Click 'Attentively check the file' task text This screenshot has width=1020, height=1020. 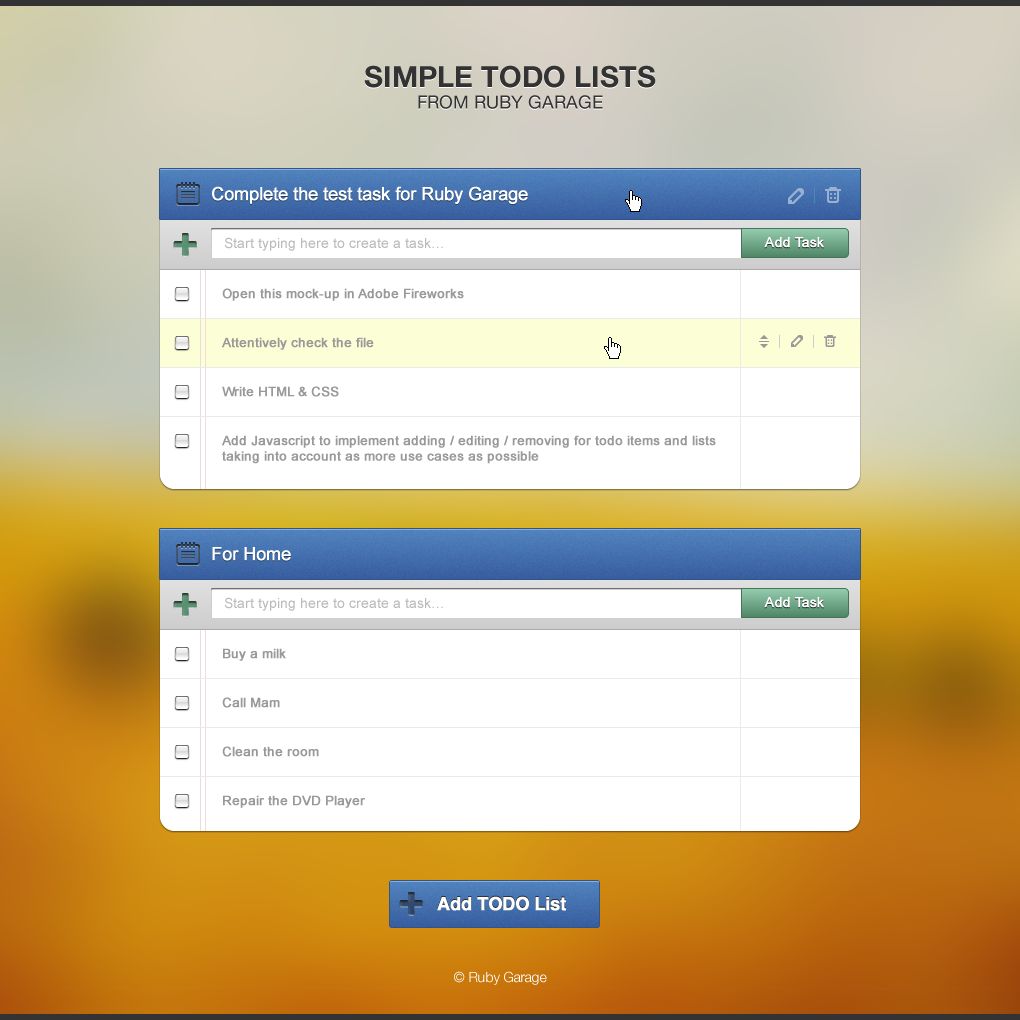298,343
